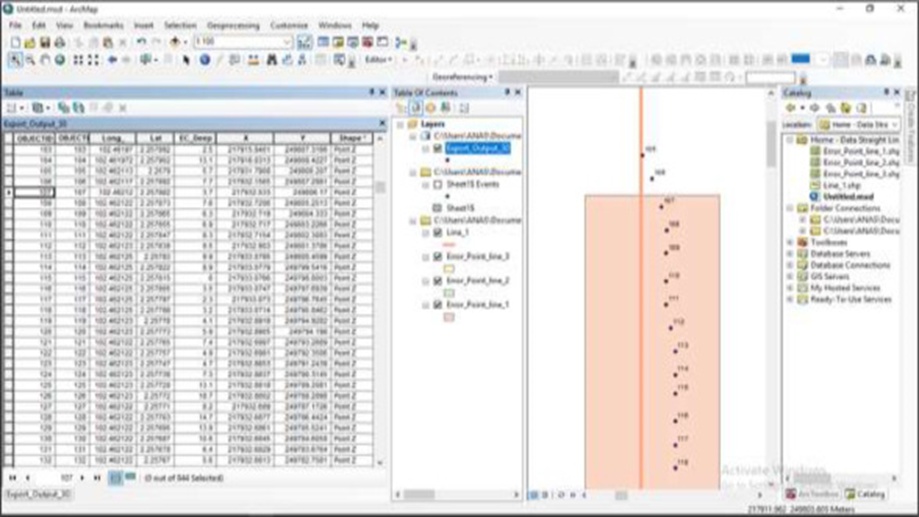Open the map scale dropdown

pos(287,42)
